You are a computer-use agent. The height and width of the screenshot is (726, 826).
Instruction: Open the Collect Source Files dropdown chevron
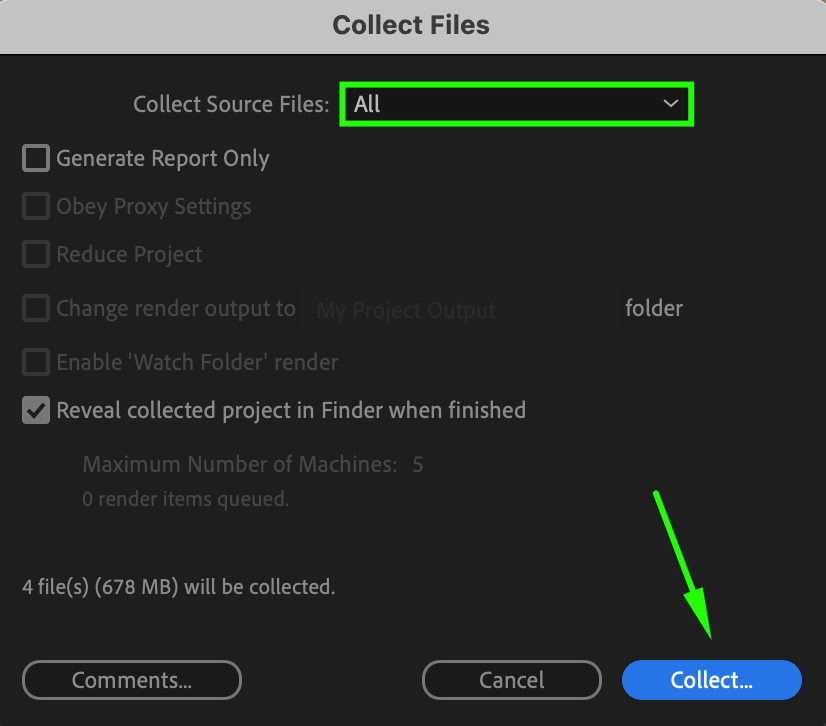[x=670, y=104]
